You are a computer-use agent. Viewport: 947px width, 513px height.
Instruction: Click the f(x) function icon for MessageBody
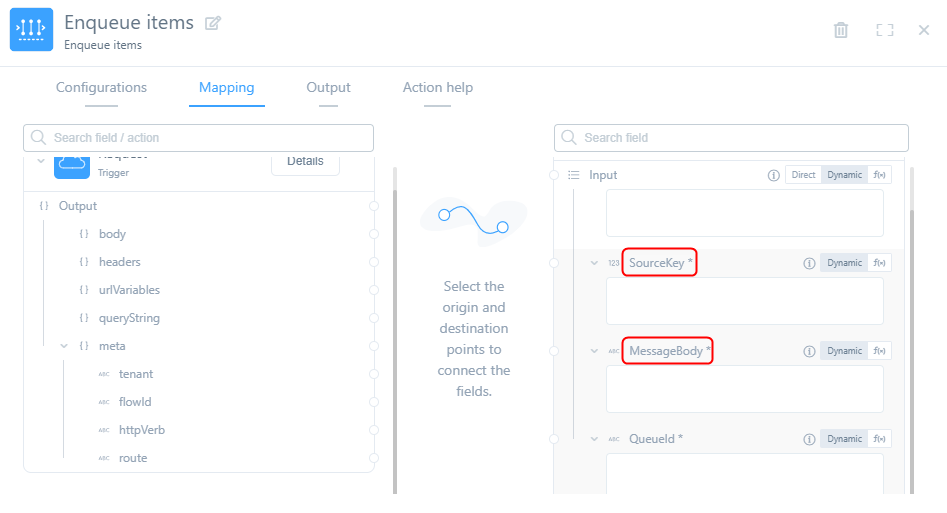(x=880, y=351)
